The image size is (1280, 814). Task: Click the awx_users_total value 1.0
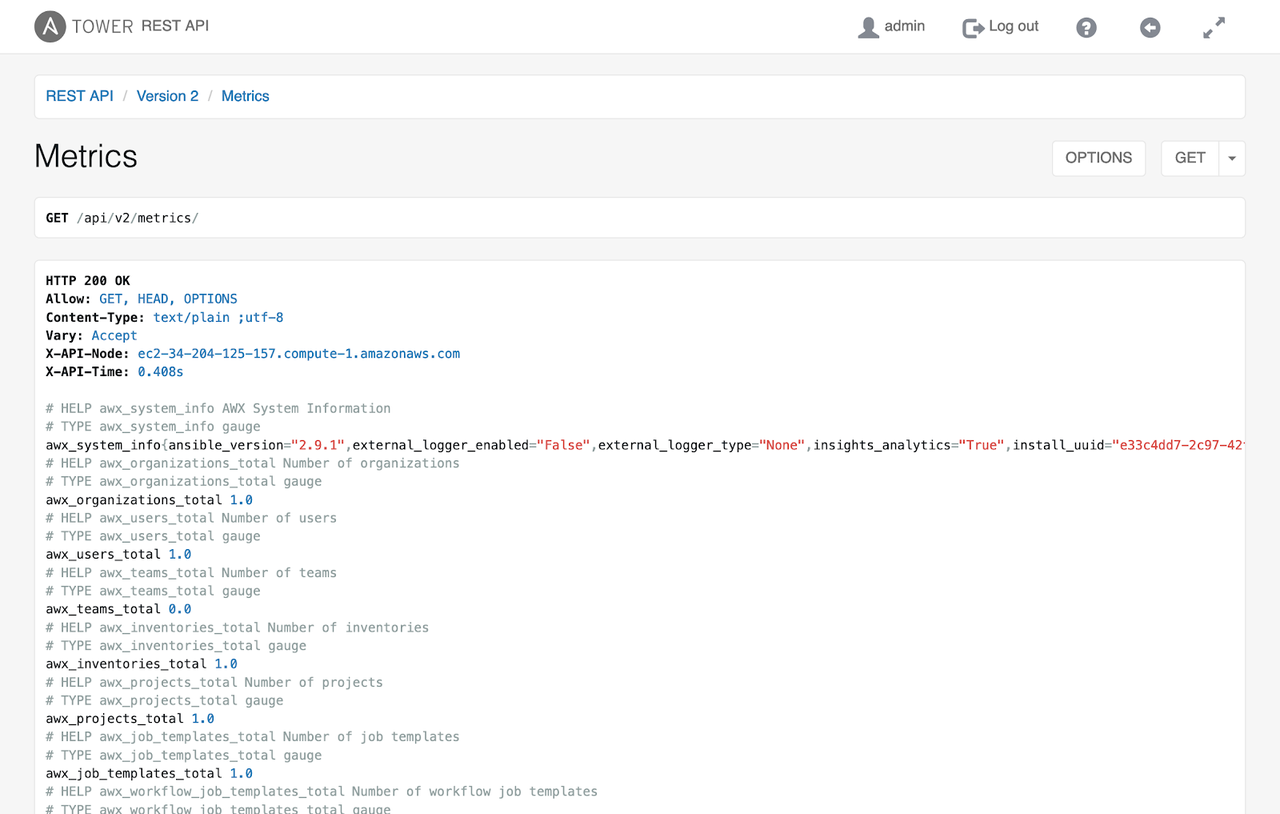pos(180,554)
